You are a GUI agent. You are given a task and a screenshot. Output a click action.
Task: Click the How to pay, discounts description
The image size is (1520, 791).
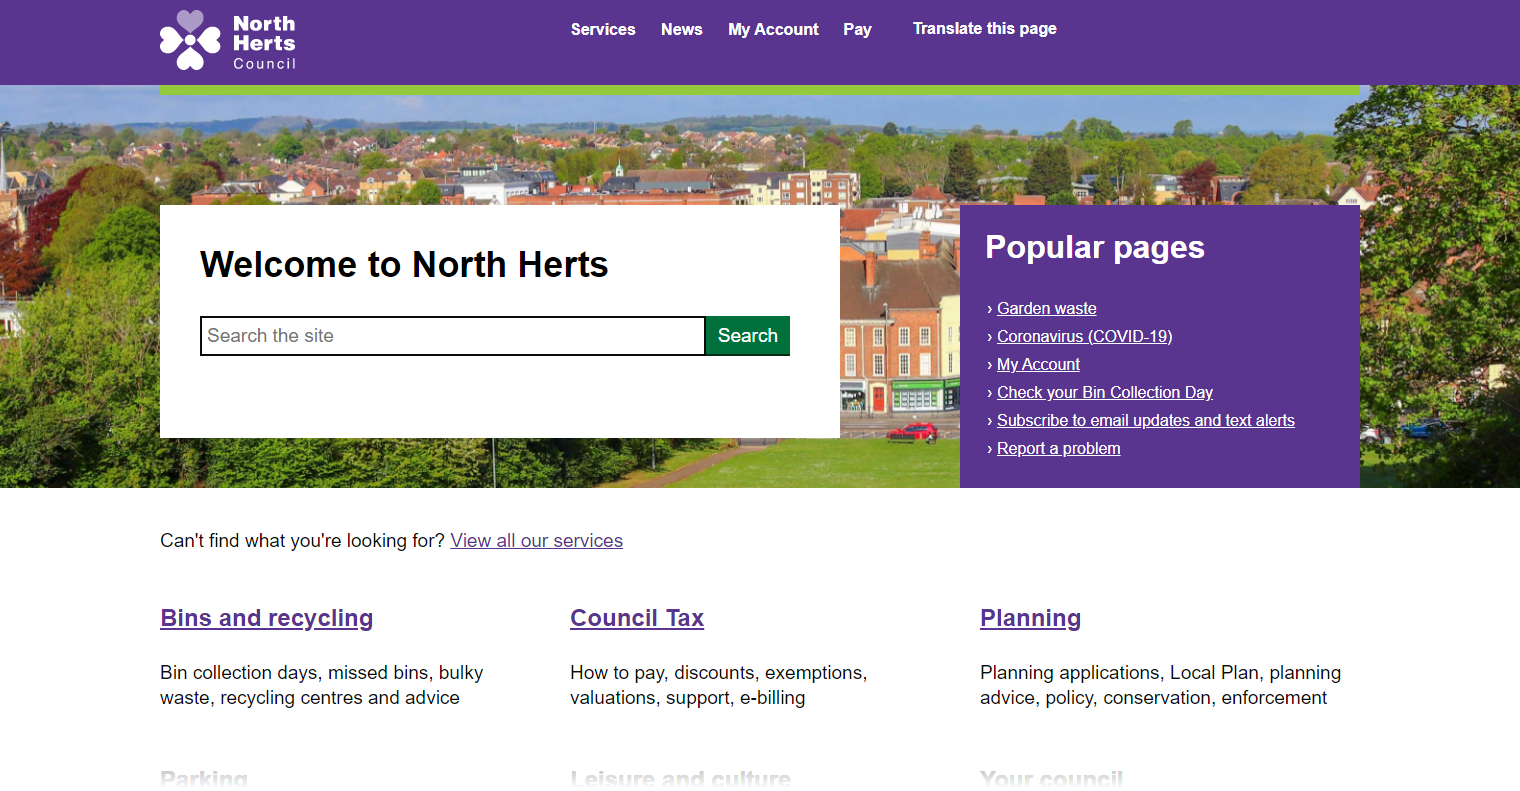tap(719, 685)
